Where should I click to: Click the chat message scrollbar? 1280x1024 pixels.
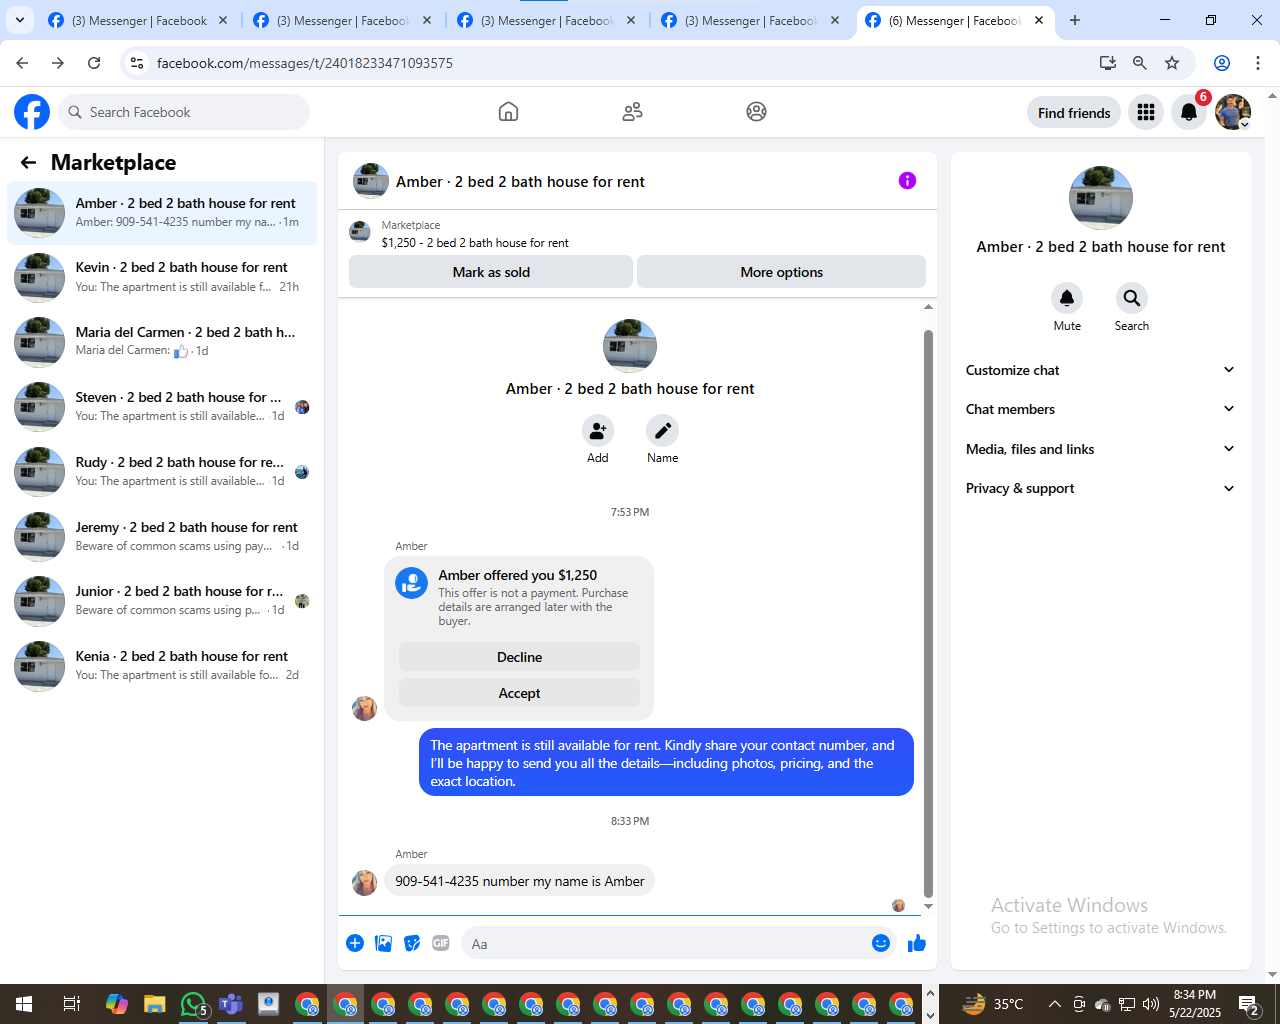(x=928, y=613)
